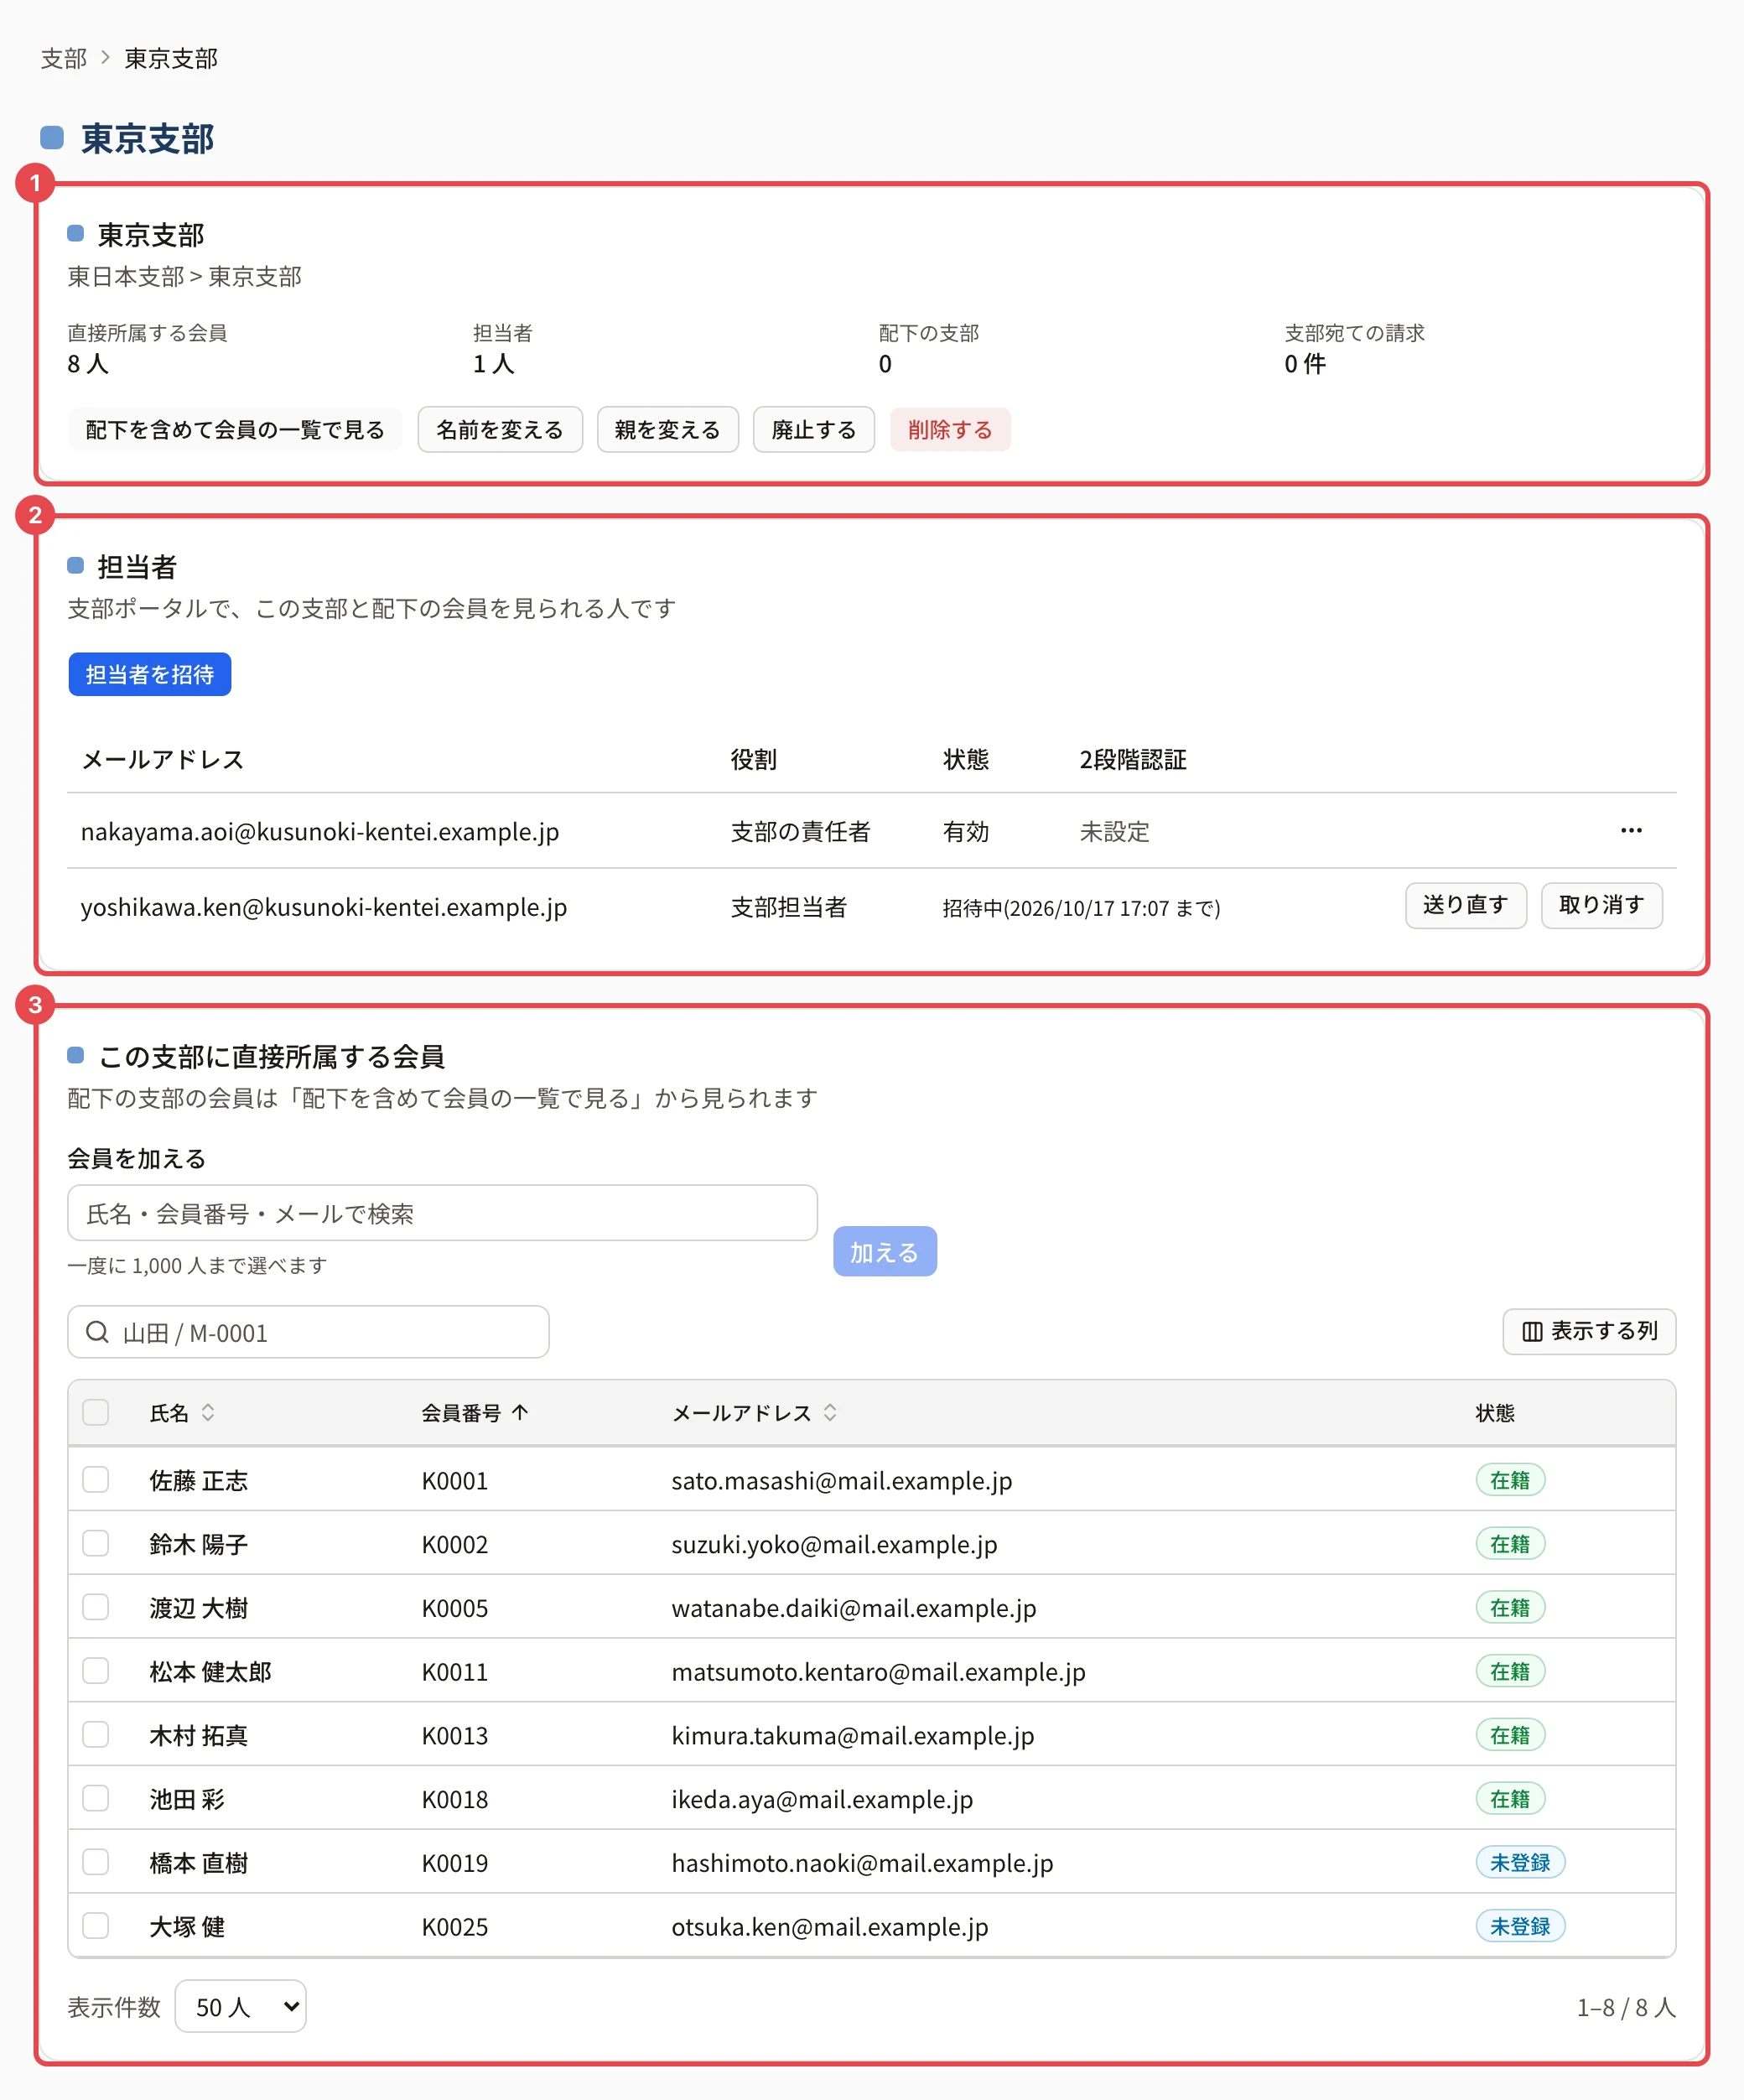Focus the 氏名・会員番号・メールで検索 field

click(442, 1213)
